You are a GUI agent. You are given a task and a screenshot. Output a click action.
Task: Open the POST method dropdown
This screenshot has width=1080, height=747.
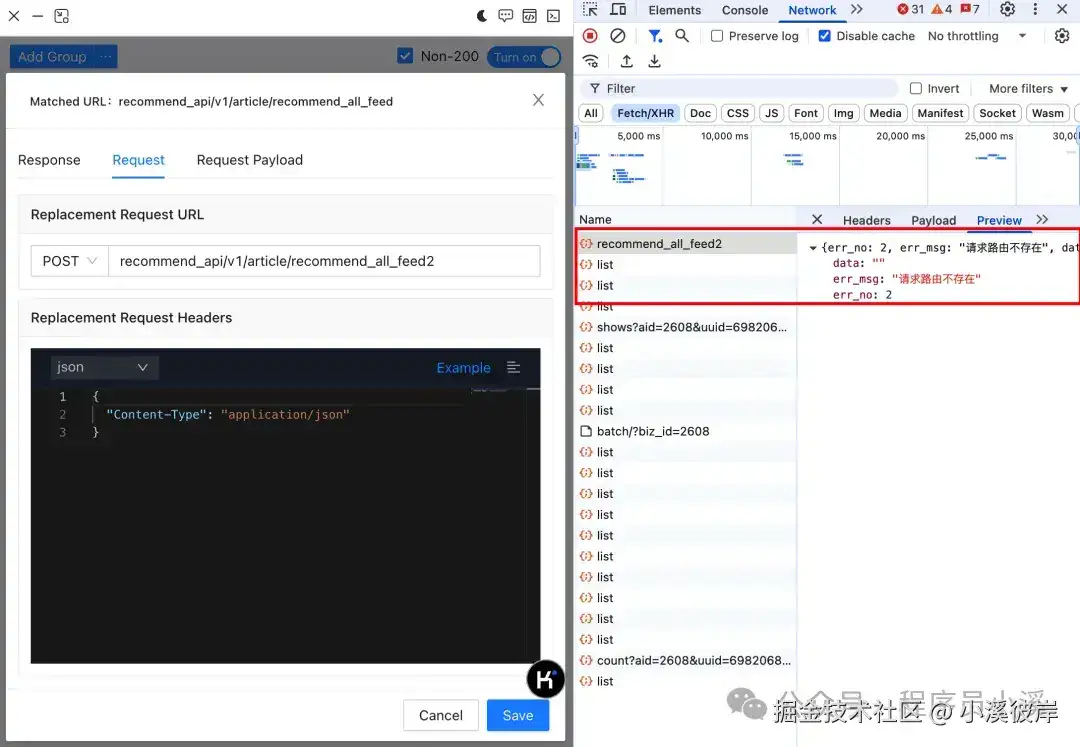click(70, 261)
